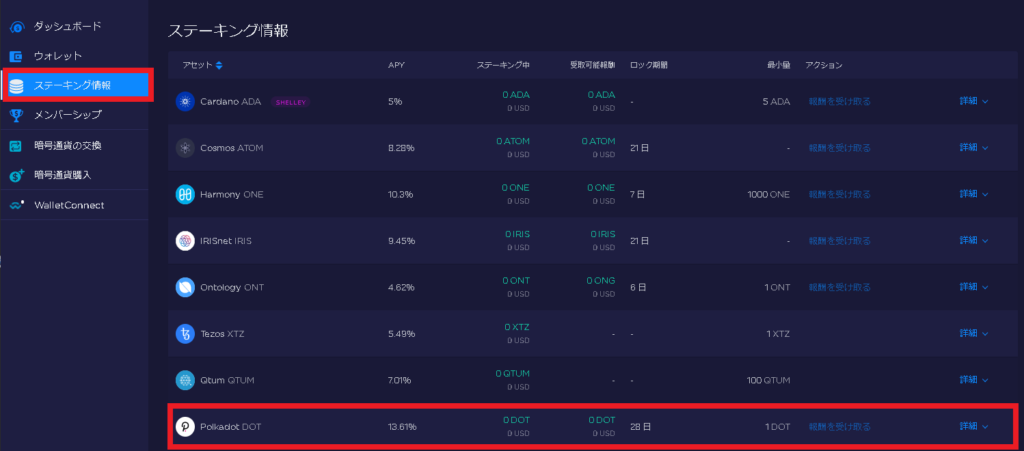
Task: Click the crypto exchange icon
Action: click(18, 146)
